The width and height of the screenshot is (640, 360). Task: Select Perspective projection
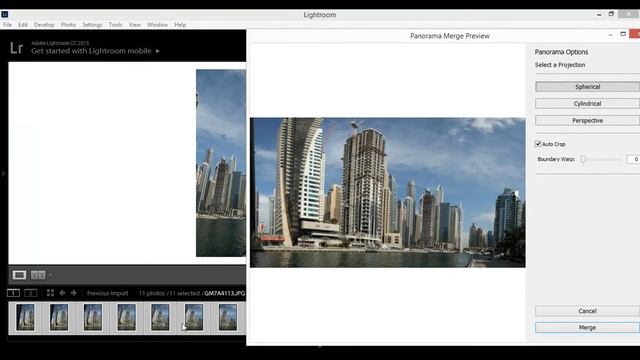(587, 120)
